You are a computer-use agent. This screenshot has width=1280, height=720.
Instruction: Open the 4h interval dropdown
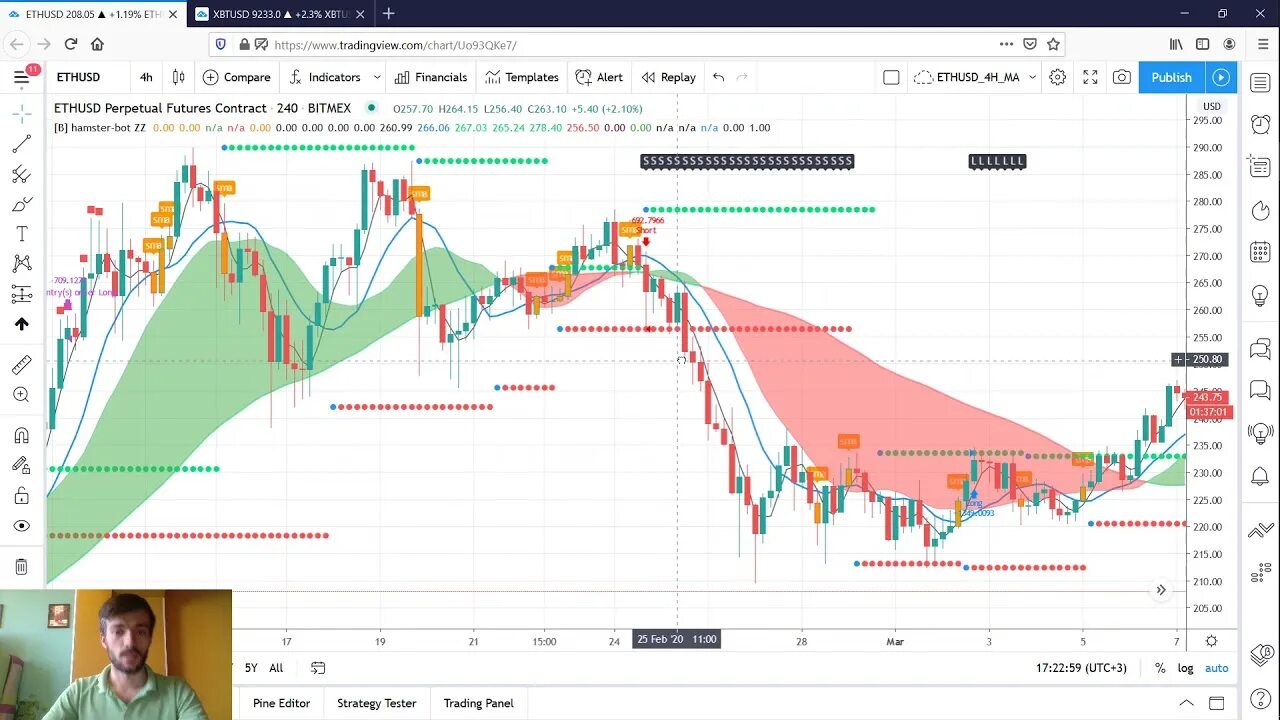point(146,77)
